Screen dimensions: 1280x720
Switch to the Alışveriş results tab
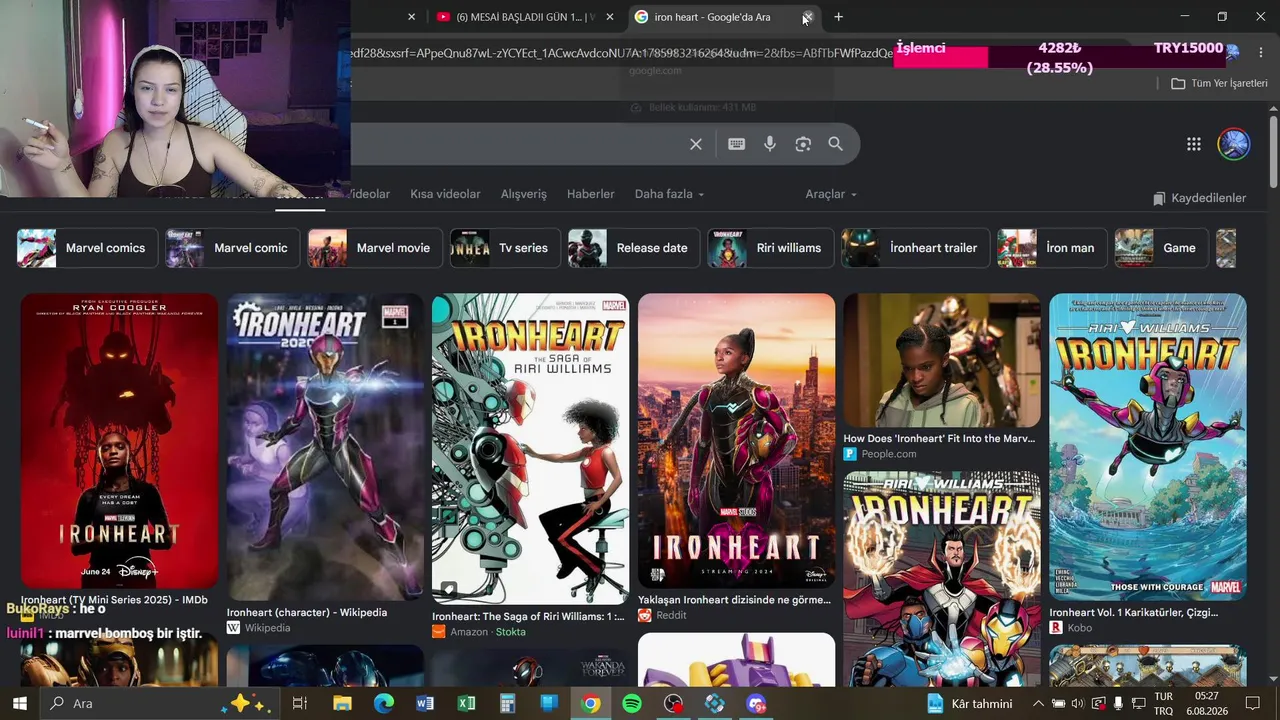click(x=524, y=194)
